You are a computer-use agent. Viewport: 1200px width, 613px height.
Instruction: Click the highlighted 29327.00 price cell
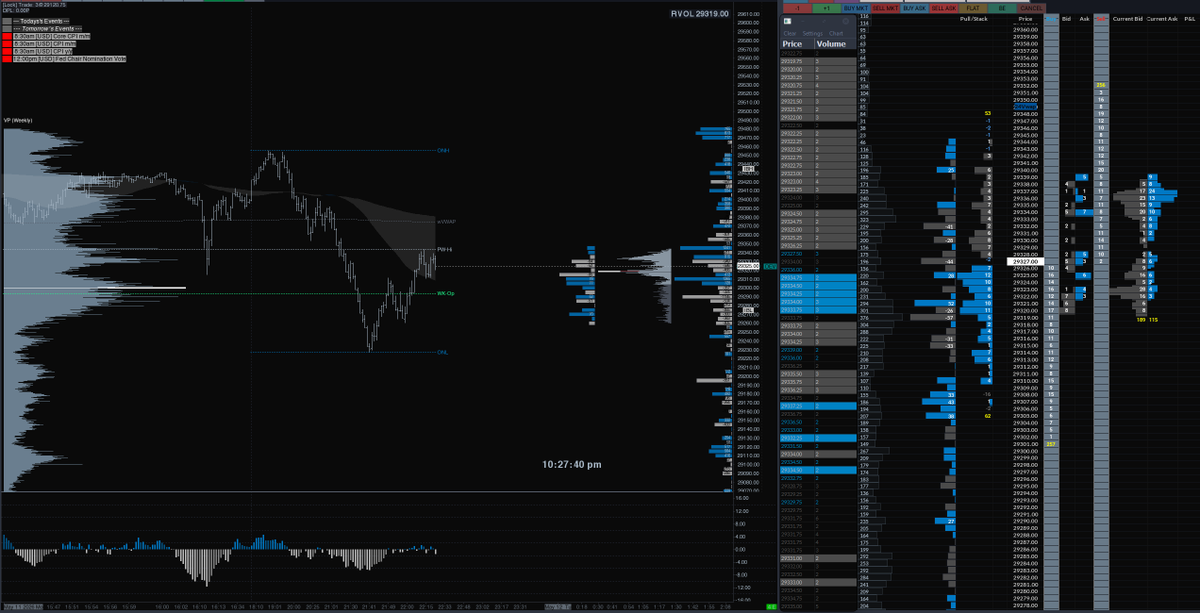point(1025,261)
